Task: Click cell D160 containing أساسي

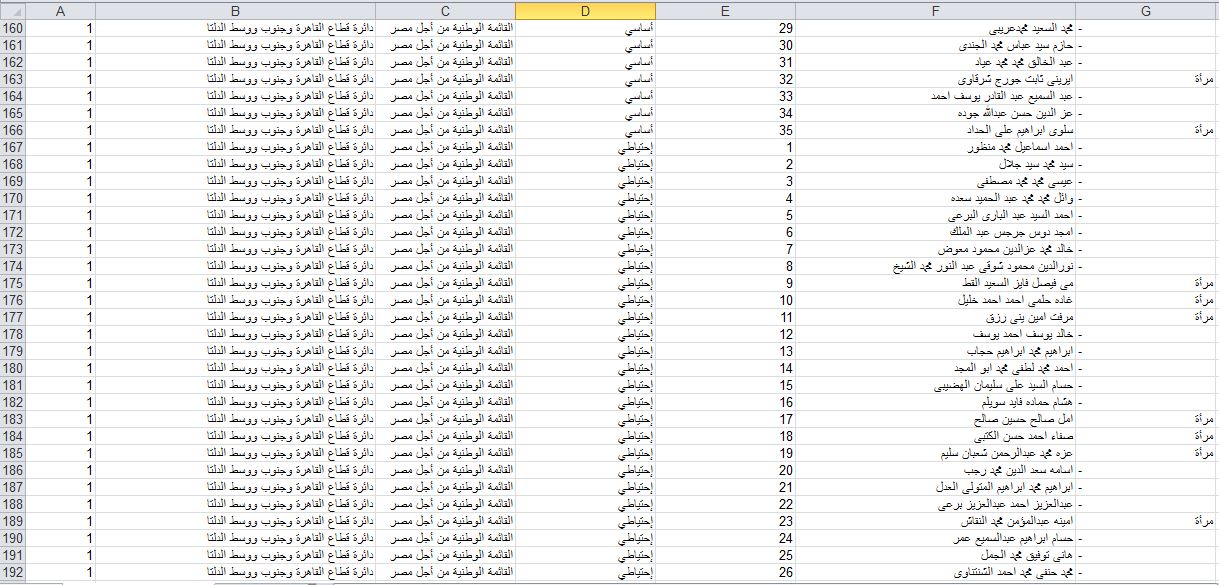Action: [585, 28]
